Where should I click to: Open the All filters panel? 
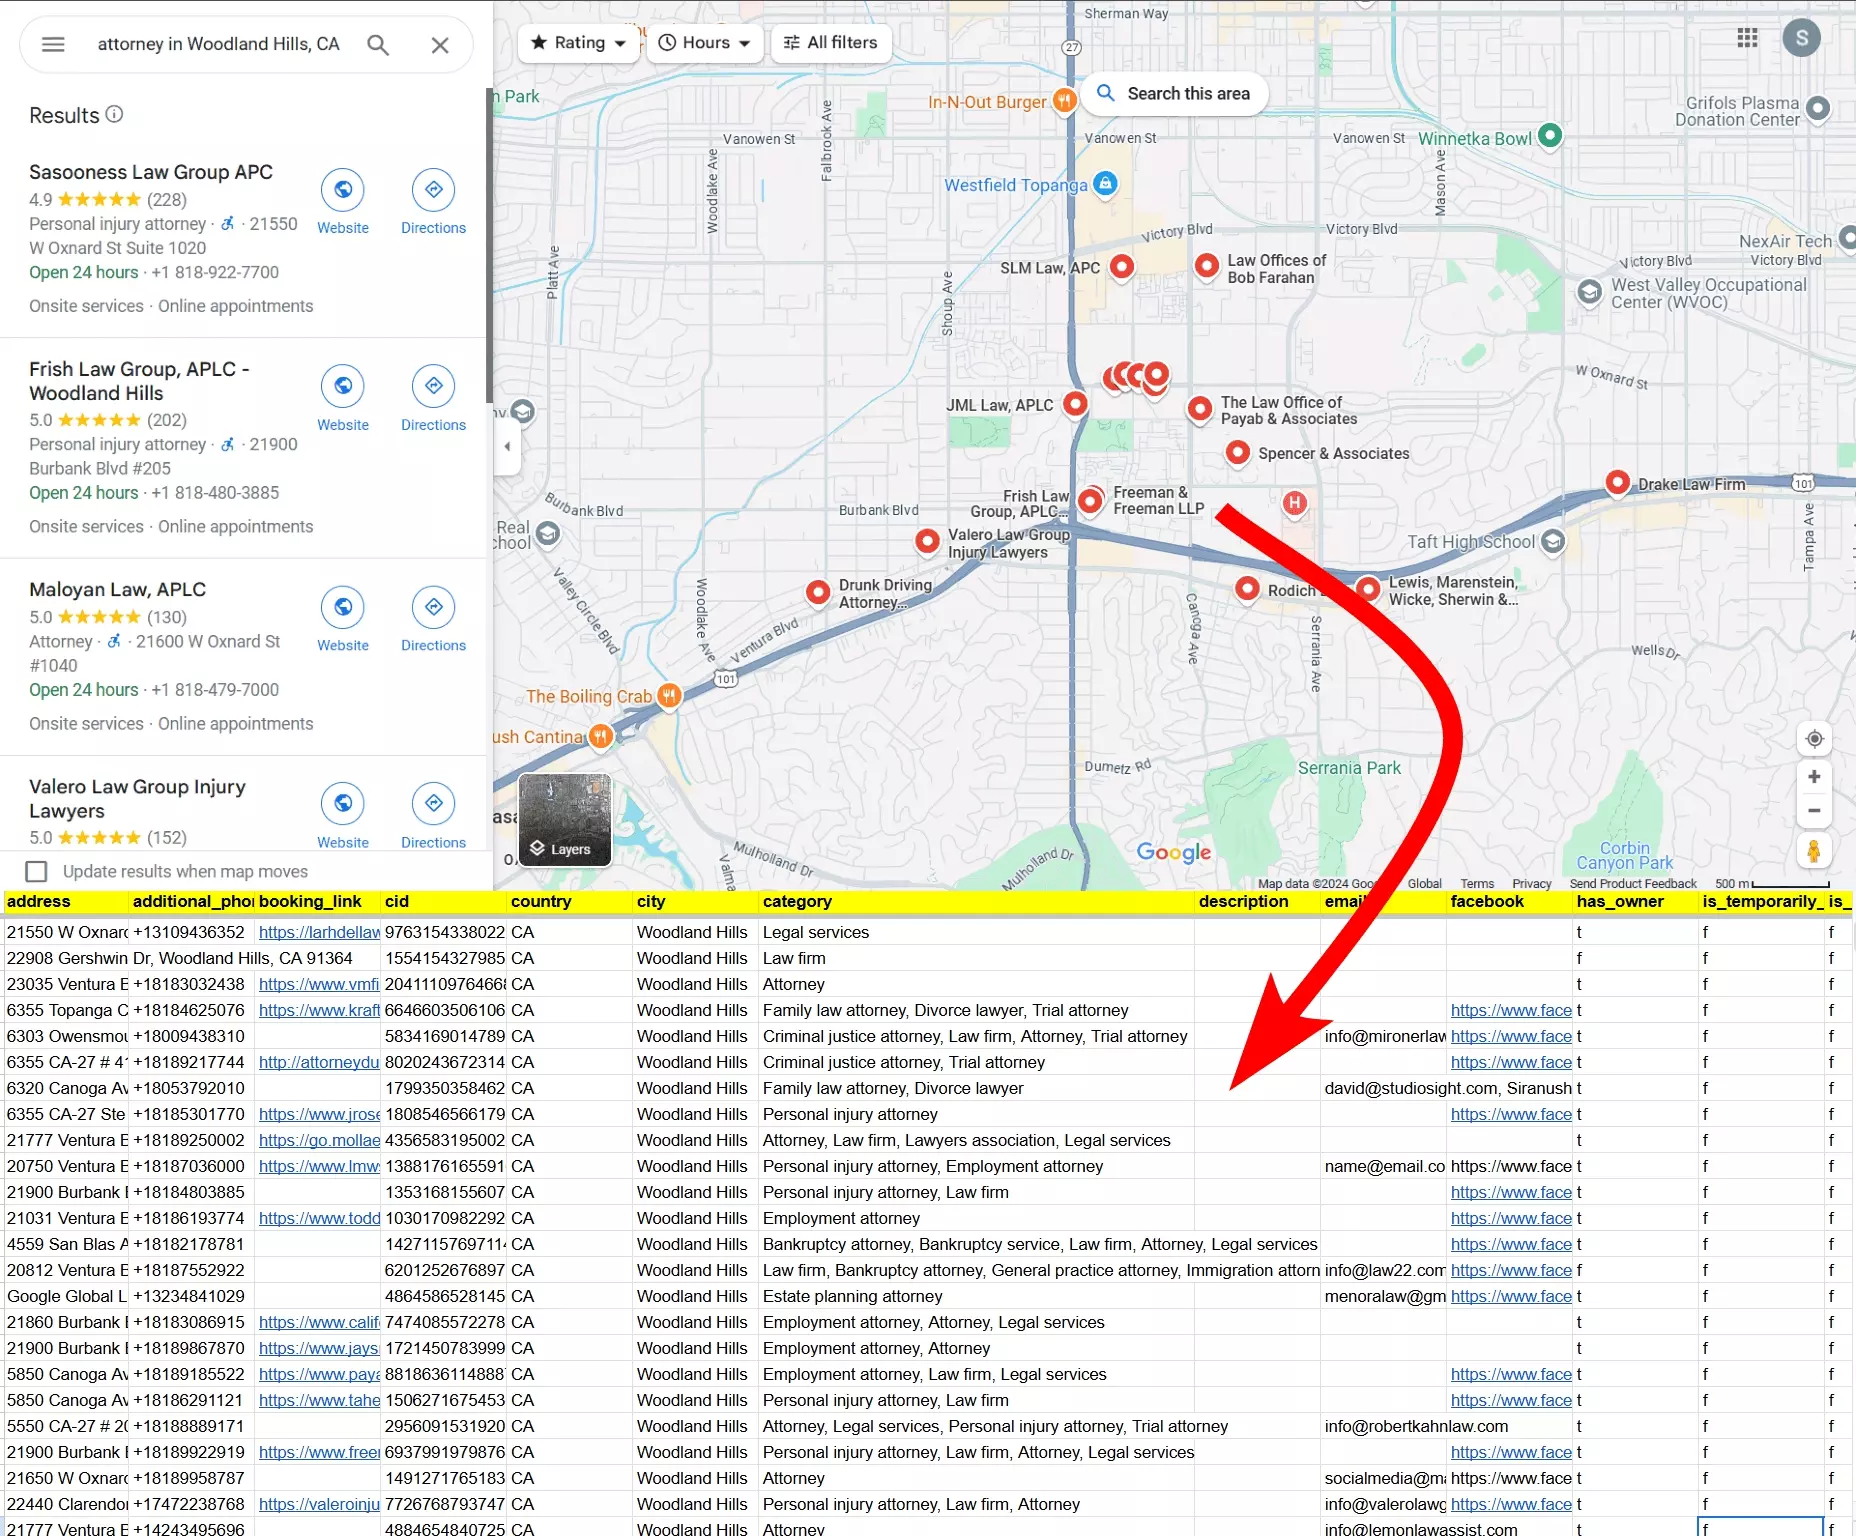pyautogui.click(x=831, y=43)
